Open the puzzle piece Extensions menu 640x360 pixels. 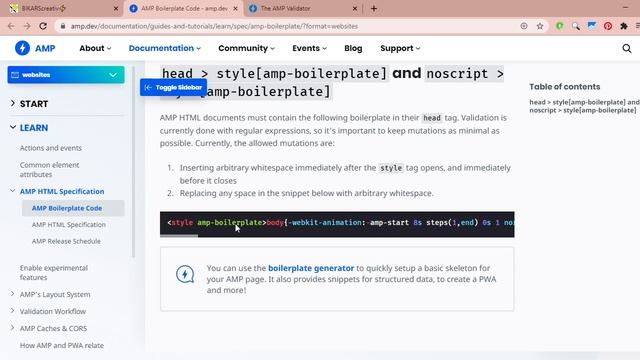coord(624,26)
